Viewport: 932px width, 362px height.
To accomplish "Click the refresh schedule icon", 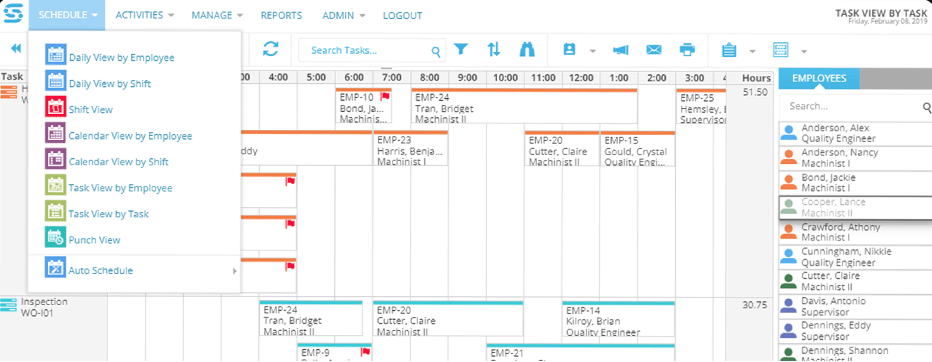I will click(270, 49).
